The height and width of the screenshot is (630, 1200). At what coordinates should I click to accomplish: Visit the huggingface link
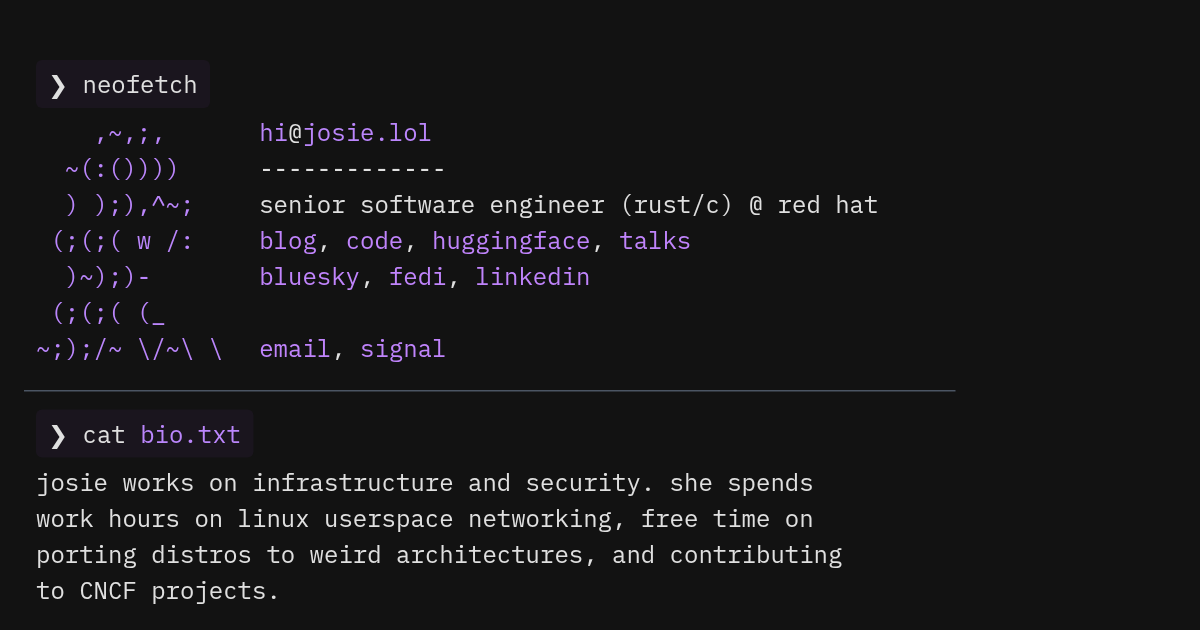(511, 242)
